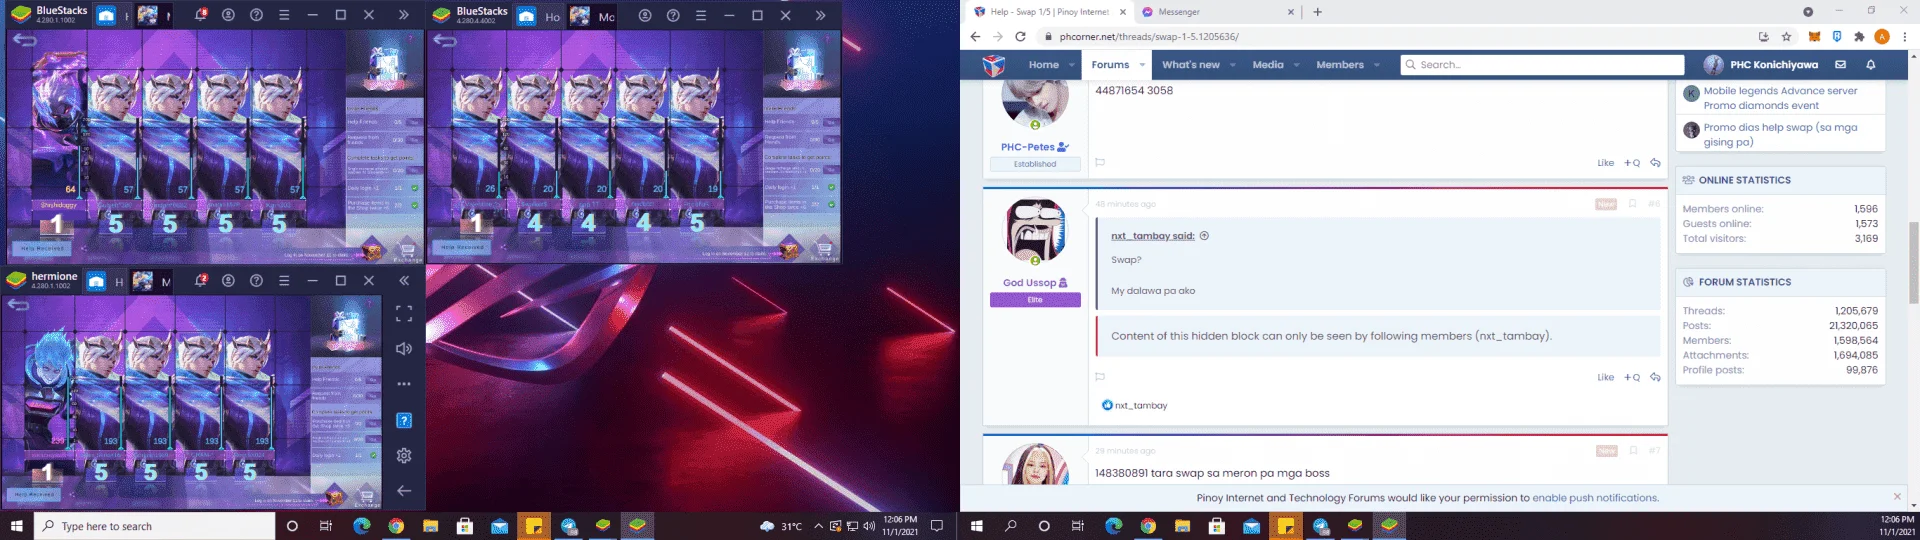Open hamburger menu in hermione title bar
Screen dimensions: 1920x540
click(284, 281)
